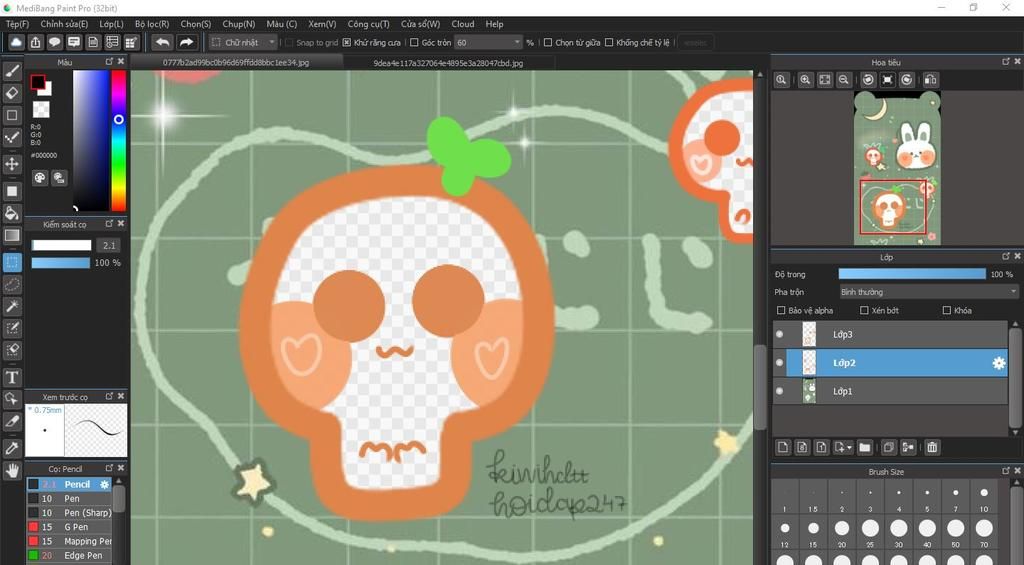The image size is (1024, 565).
Task: Select the Move tool
Action: [12, 163]
